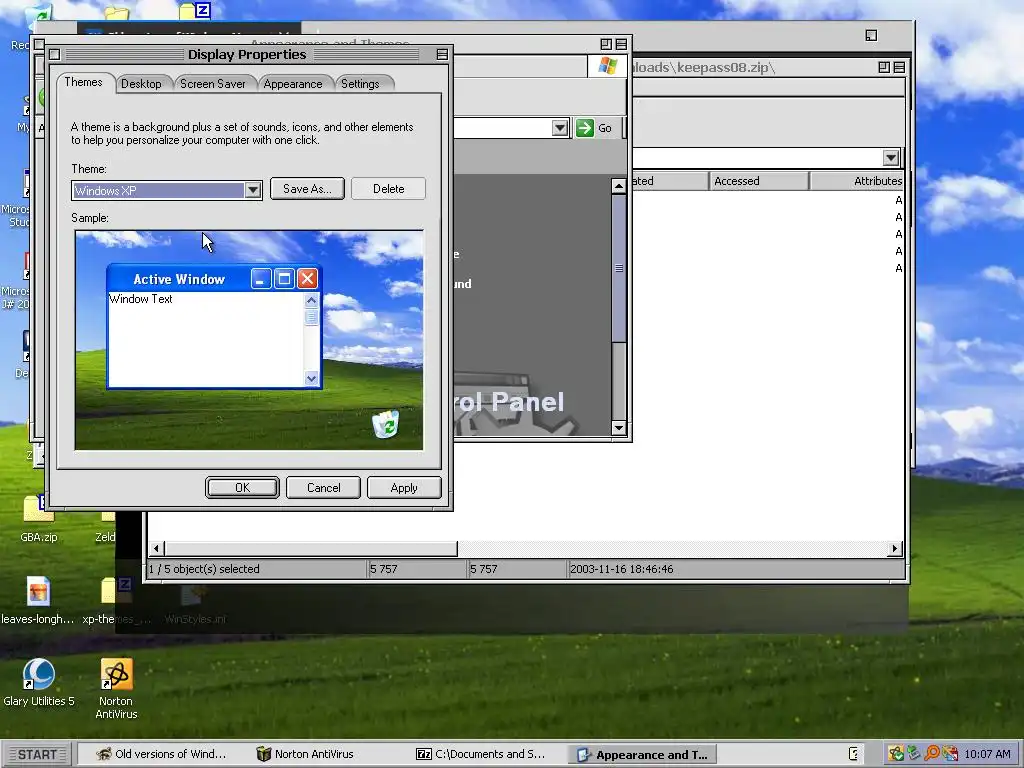The image size is (1024, 768).
Task: Click the zoom box of the Control Panel window
Action: tap(606, 44)
